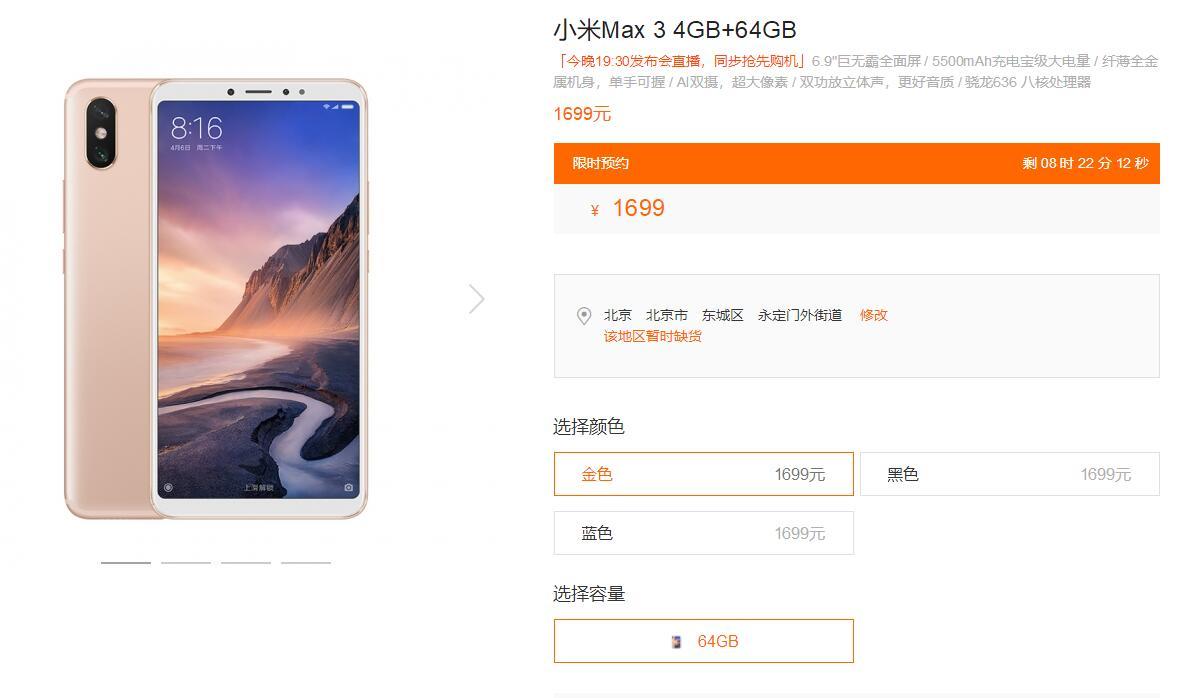Click the gold Mi Max 3 product image
This screenshot has height=698, width=1192.
[x=216, y=299]
